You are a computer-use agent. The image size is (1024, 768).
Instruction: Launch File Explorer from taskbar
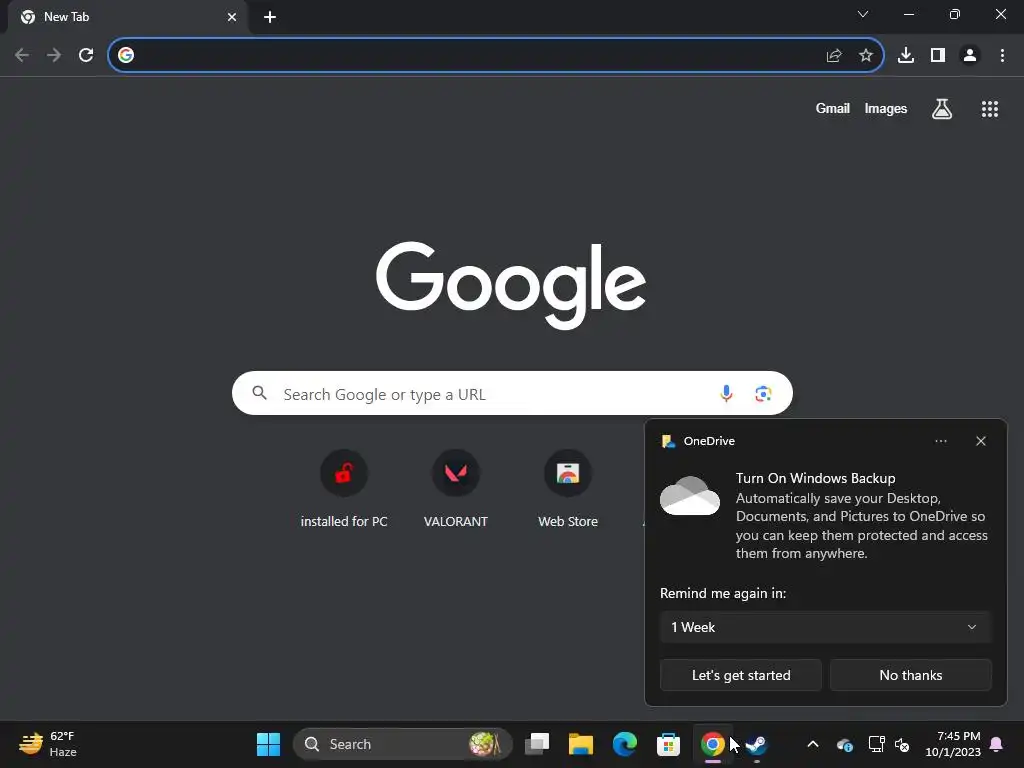tap(581, 744)
